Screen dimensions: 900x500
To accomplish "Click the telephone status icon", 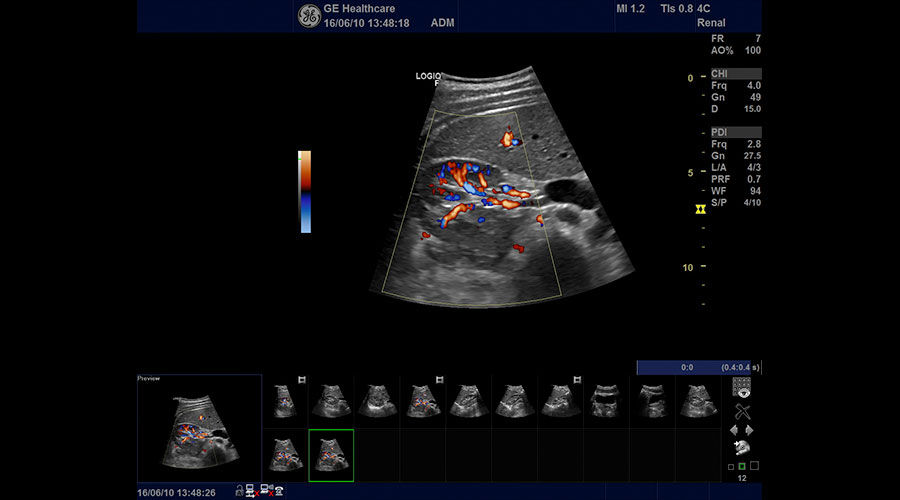I will pyautogui.click(x=279, y=491).
